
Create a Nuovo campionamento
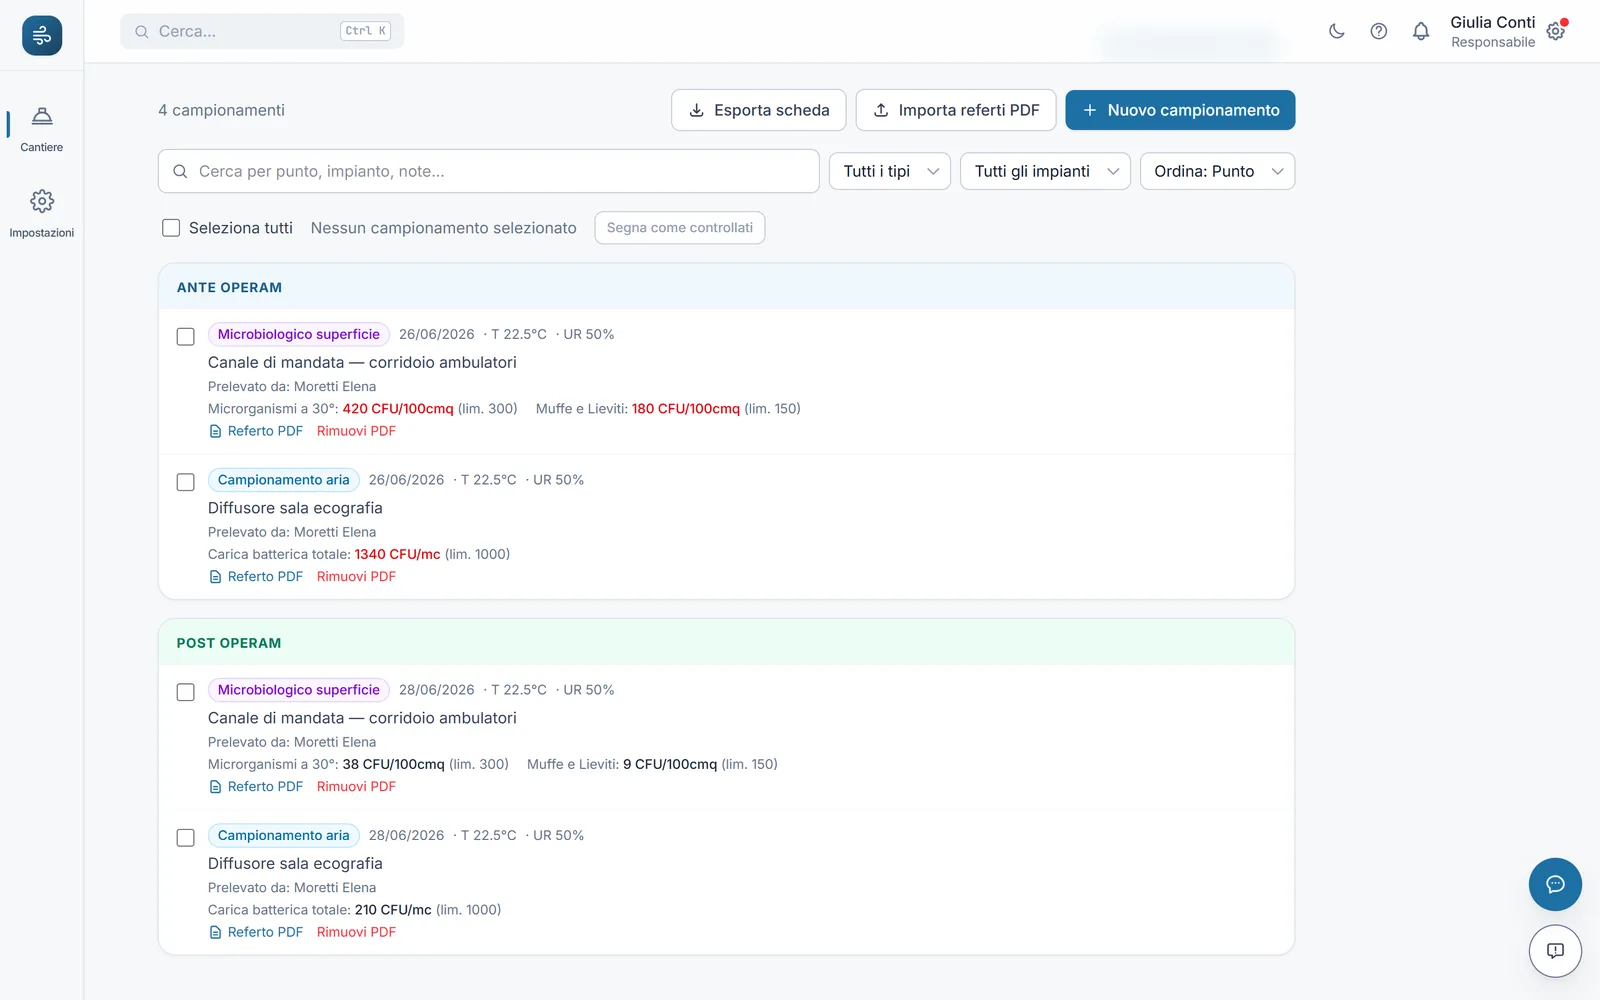1180,110
